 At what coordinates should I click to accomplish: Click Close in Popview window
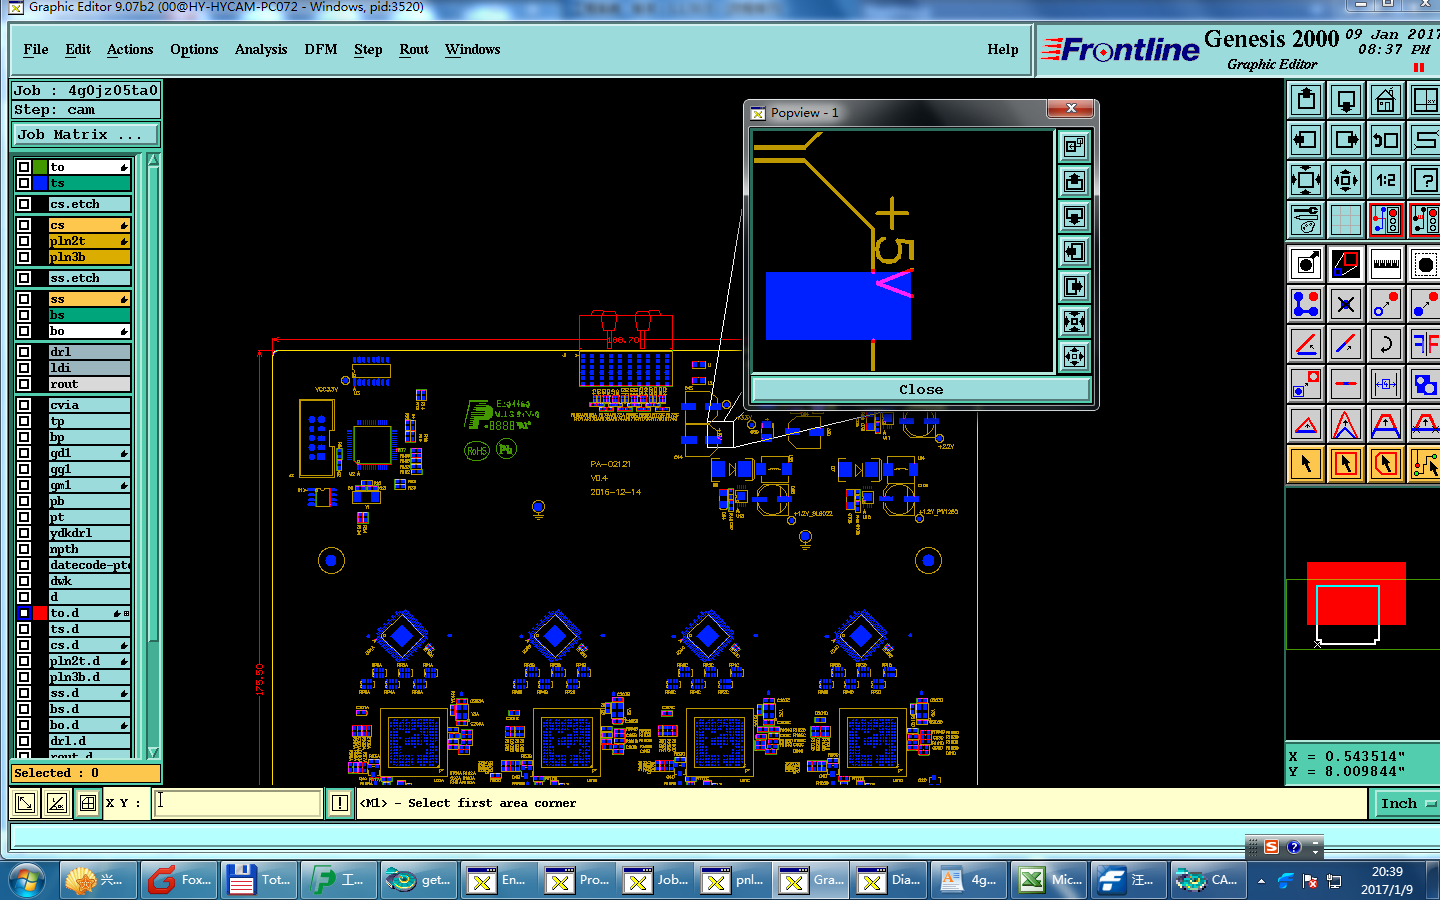click(920, 390)
